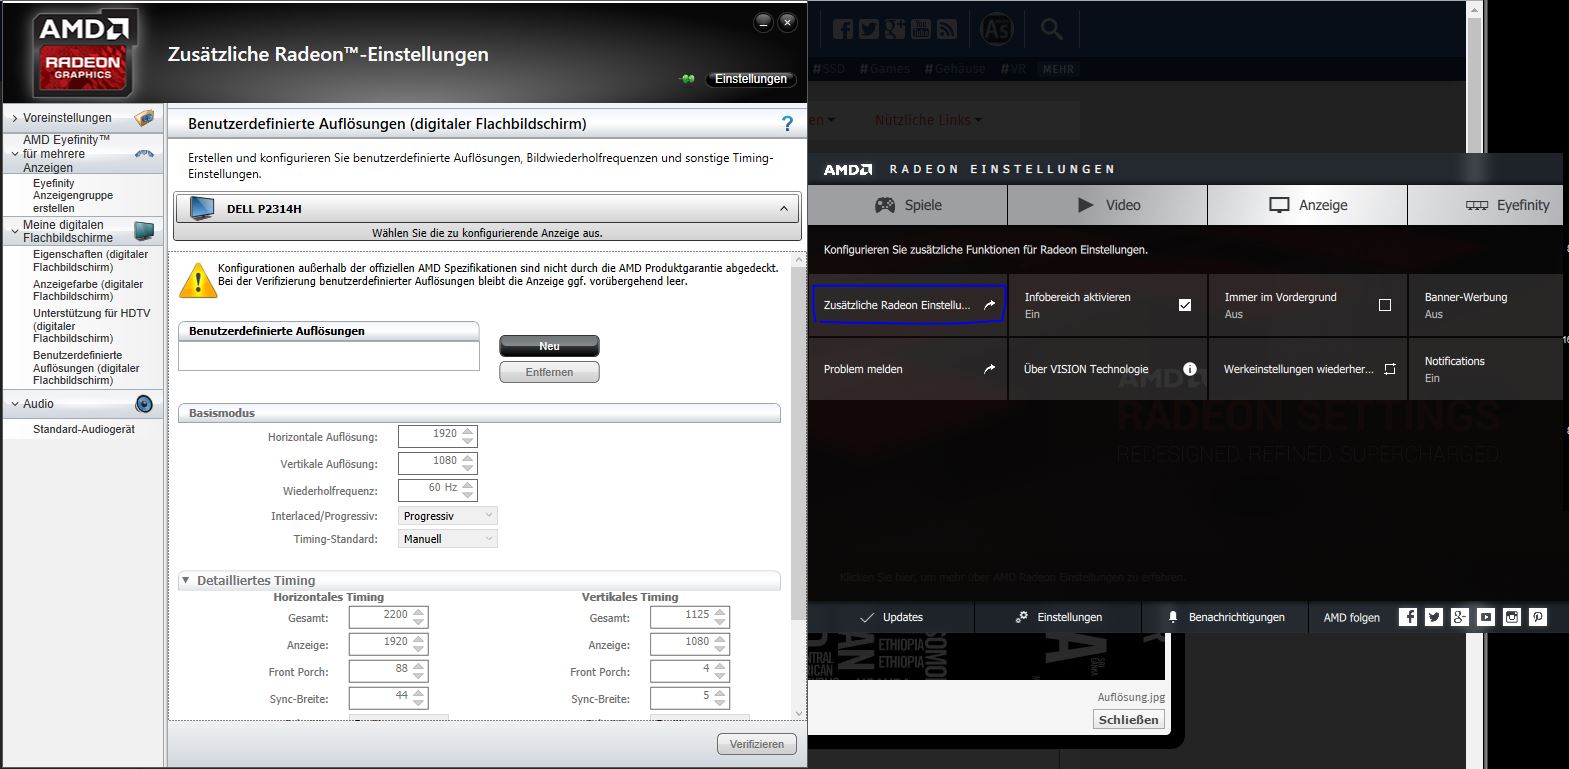Switch to the Video tab

coord(1108,205)
